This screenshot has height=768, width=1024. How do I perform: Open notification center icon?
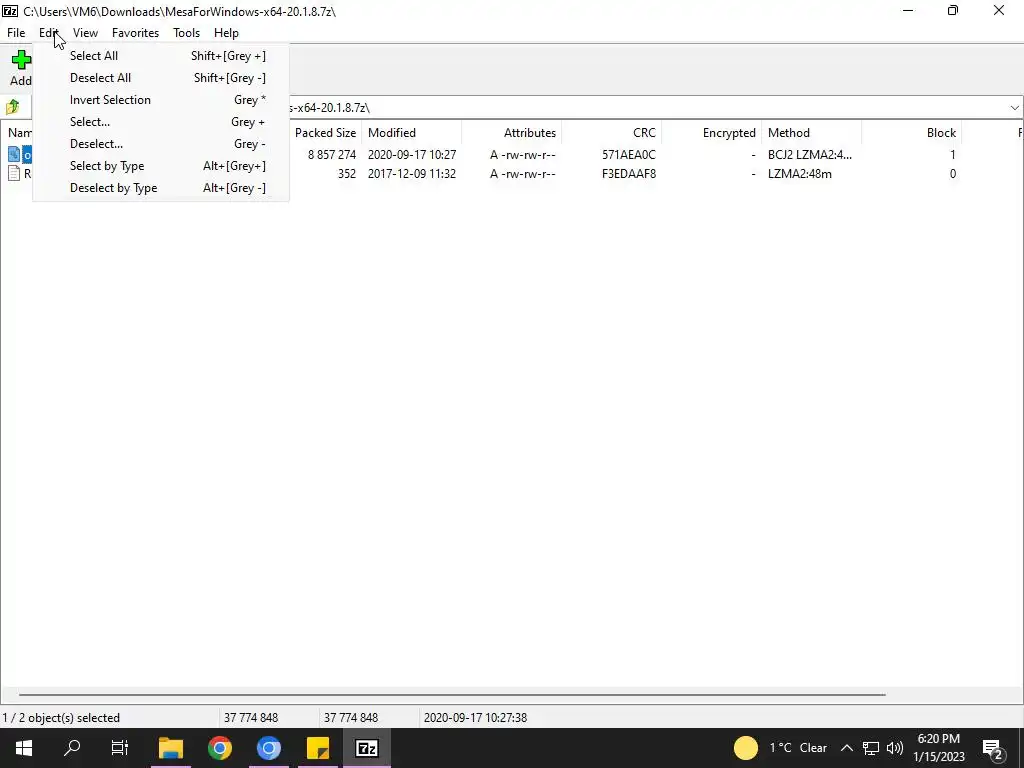(993, 748)
